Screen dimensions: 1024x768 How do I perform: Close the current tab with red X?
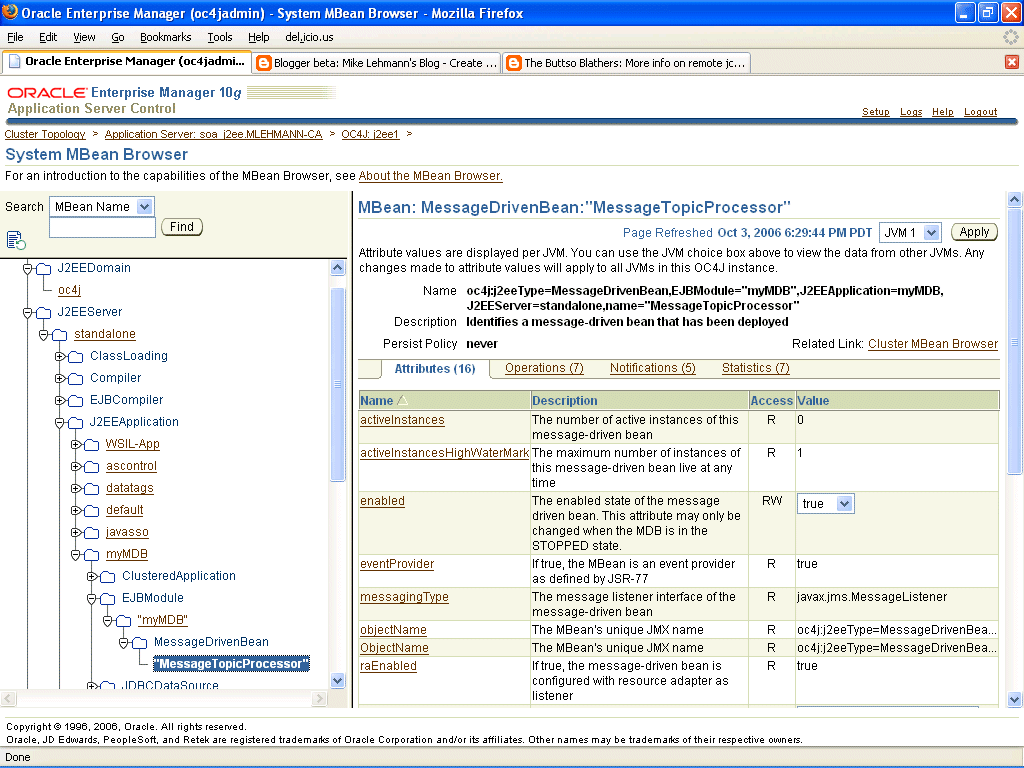click(1012, 62)
